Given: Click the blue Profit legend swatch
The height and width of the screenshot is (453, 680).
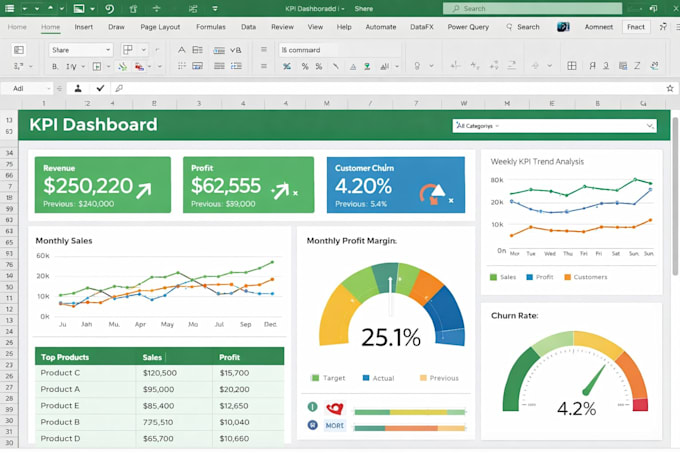Looking at the screenshot, I should pos(529,277).
